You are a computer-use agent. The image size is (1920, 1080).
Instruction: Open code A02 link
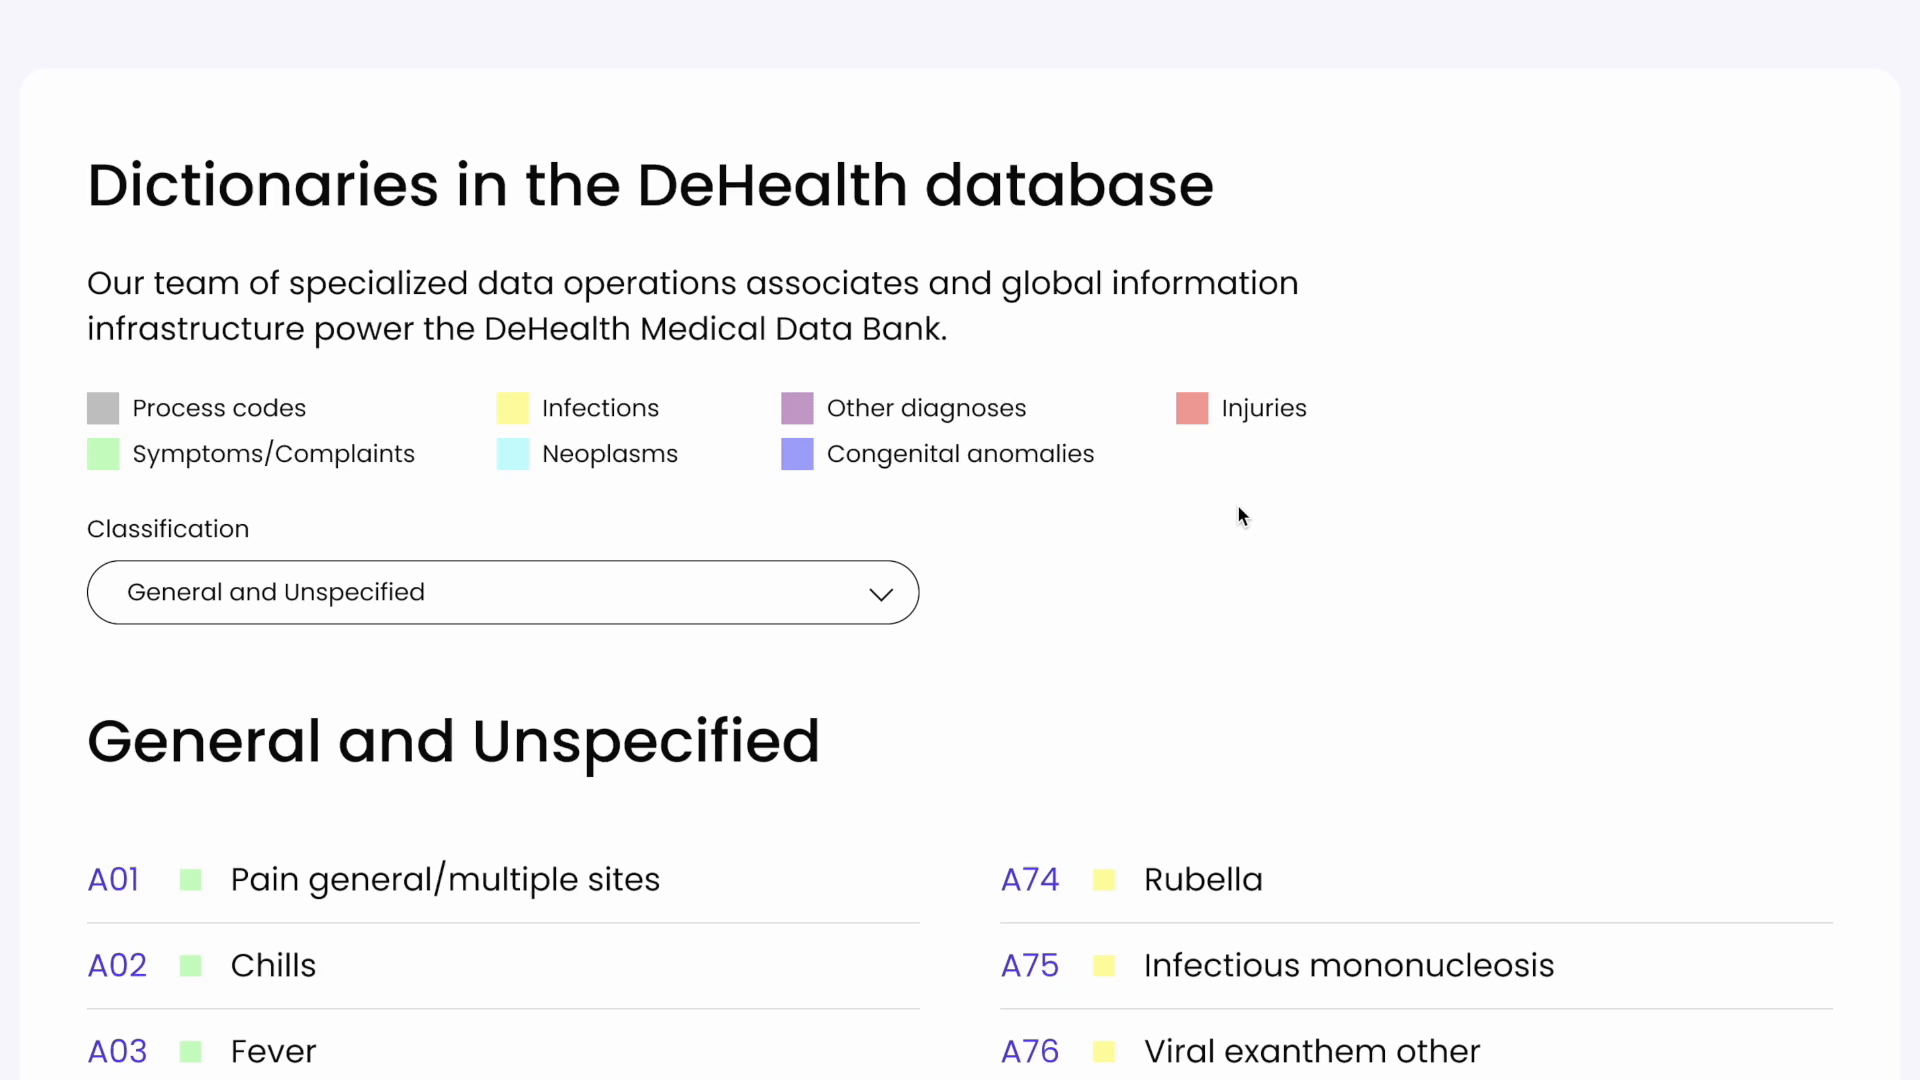click(117, 966)
